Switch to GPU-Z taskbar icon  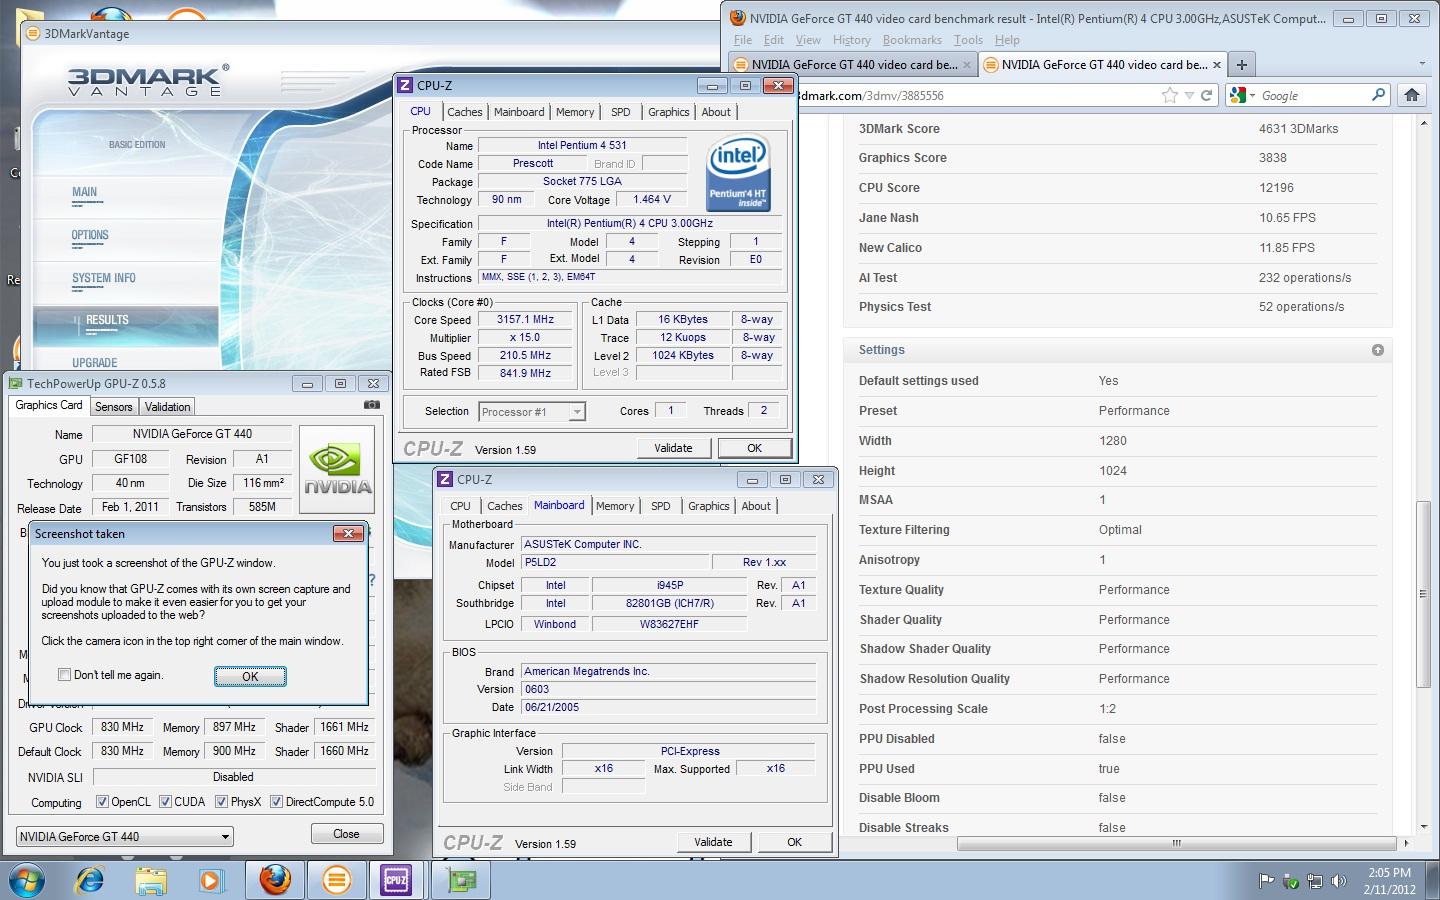click(x=461, y=880)
